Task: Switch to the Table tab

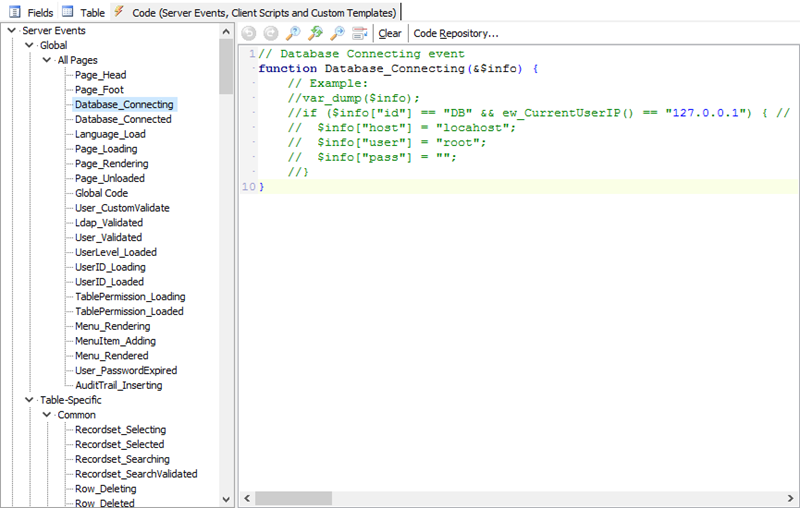Action: tap(92, 12)
